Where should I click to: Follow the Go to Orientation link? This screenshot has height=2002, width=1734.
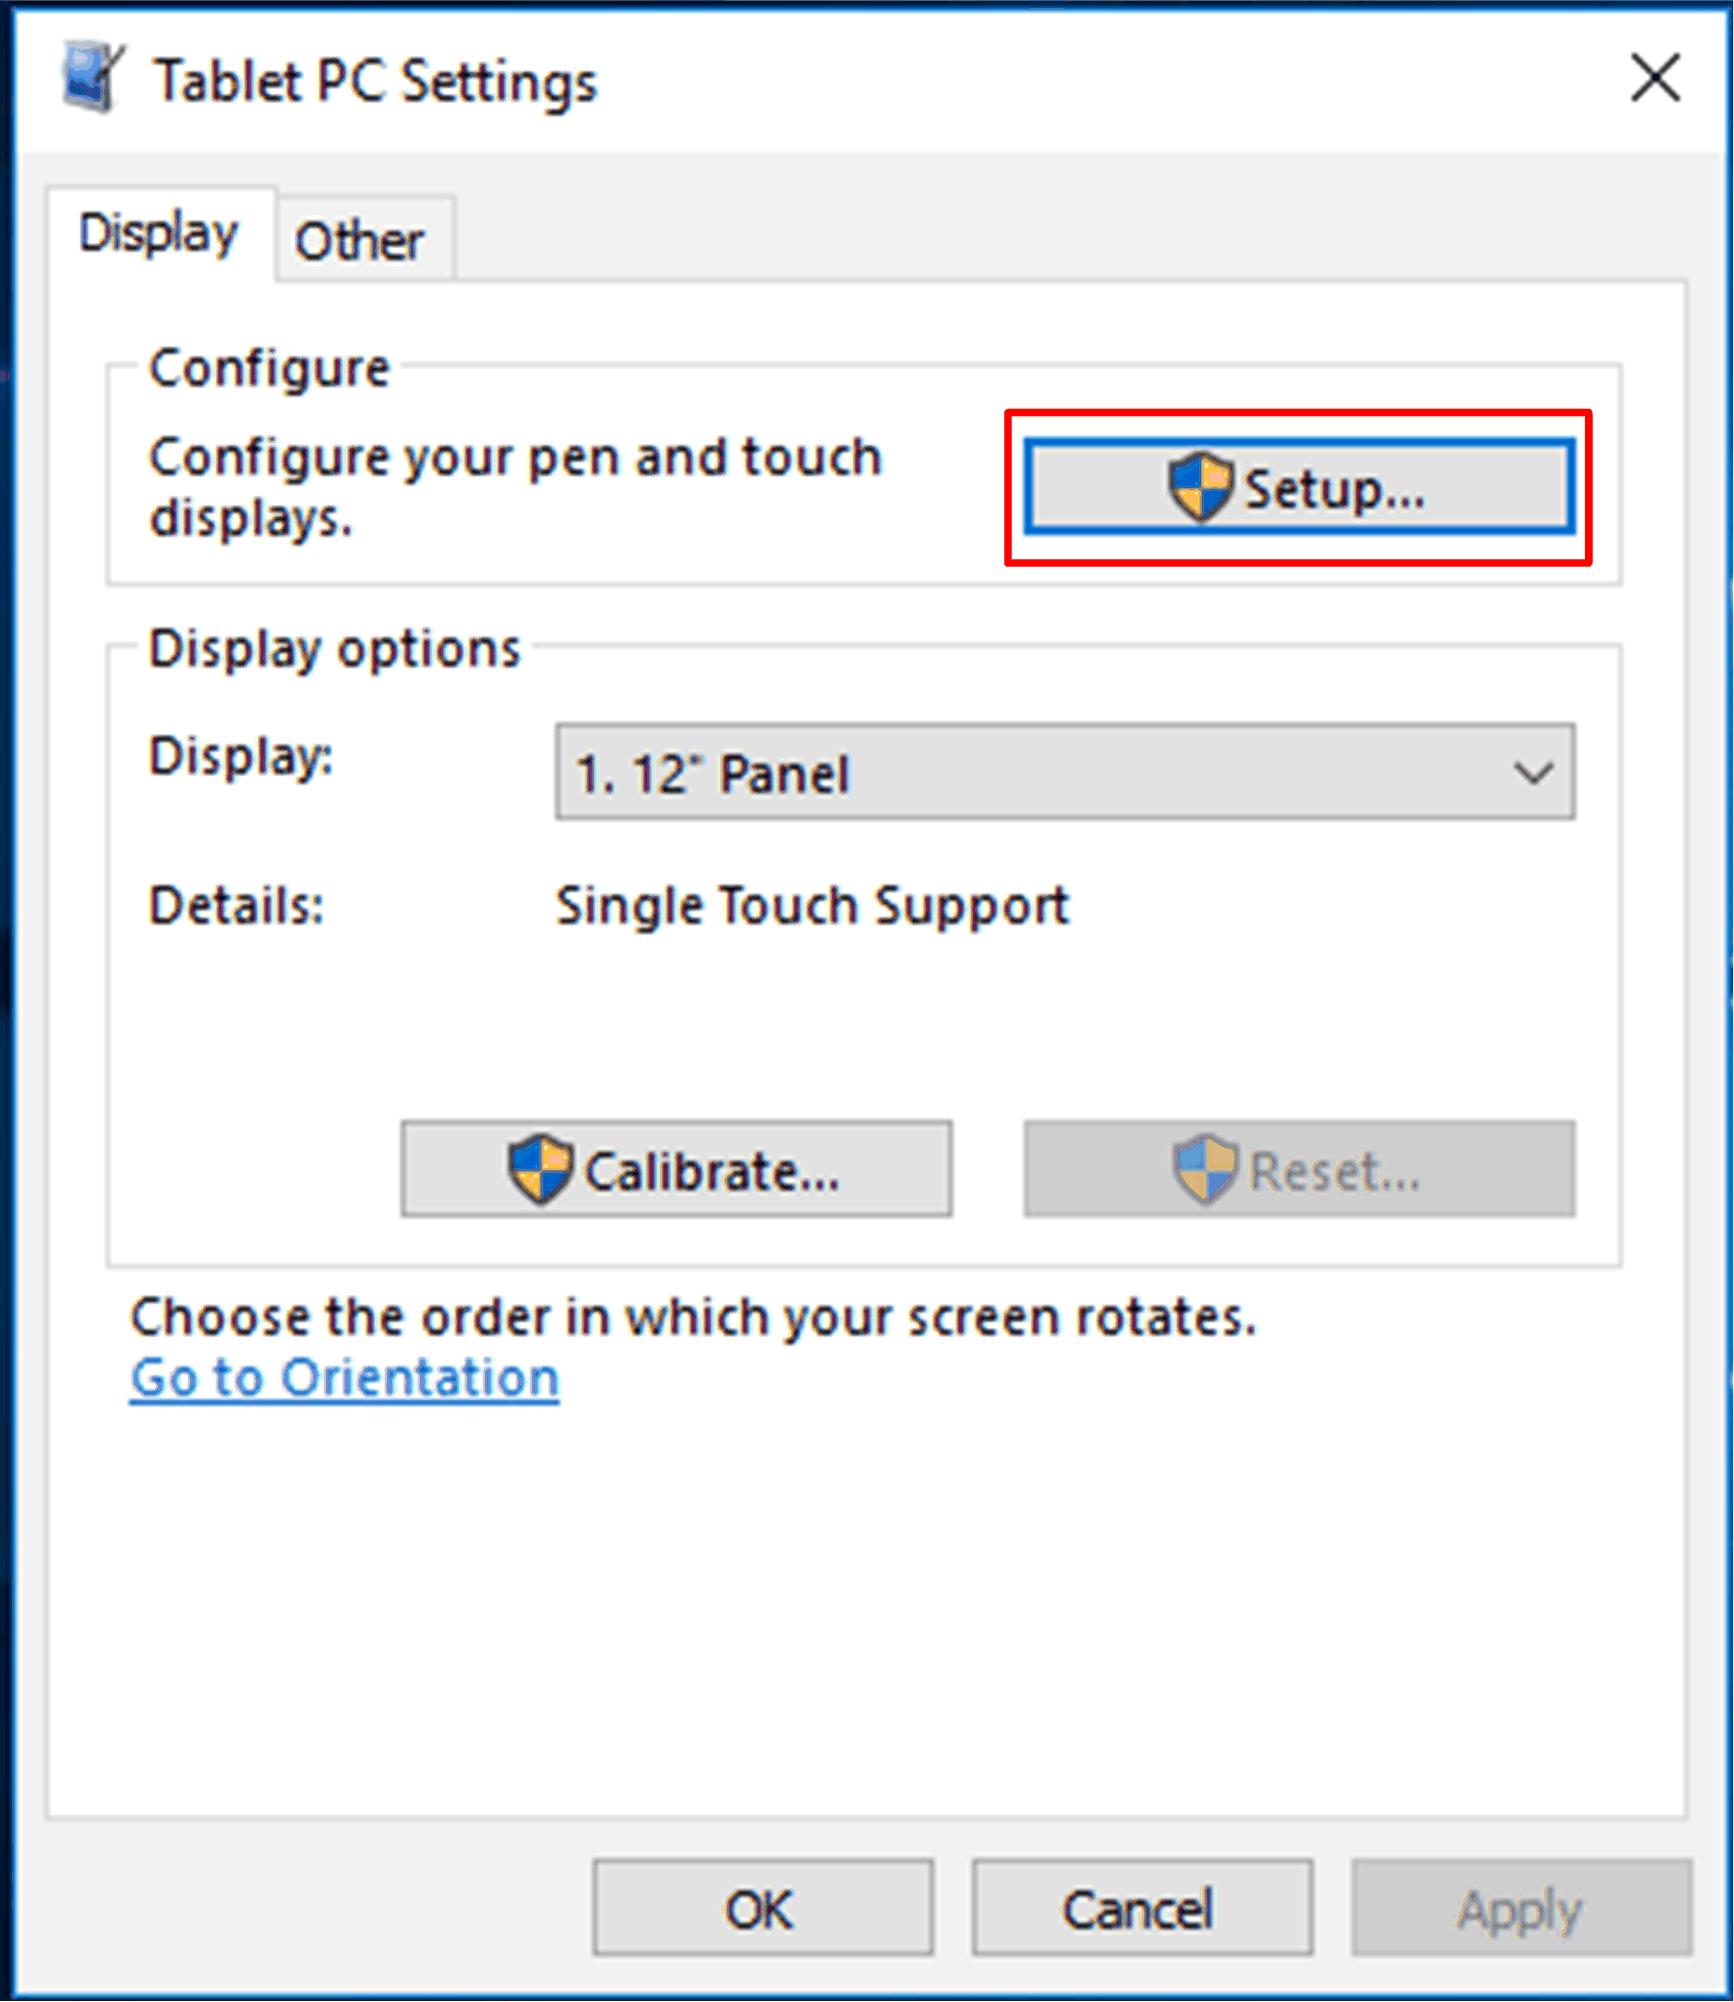(x=345, y=1378)
